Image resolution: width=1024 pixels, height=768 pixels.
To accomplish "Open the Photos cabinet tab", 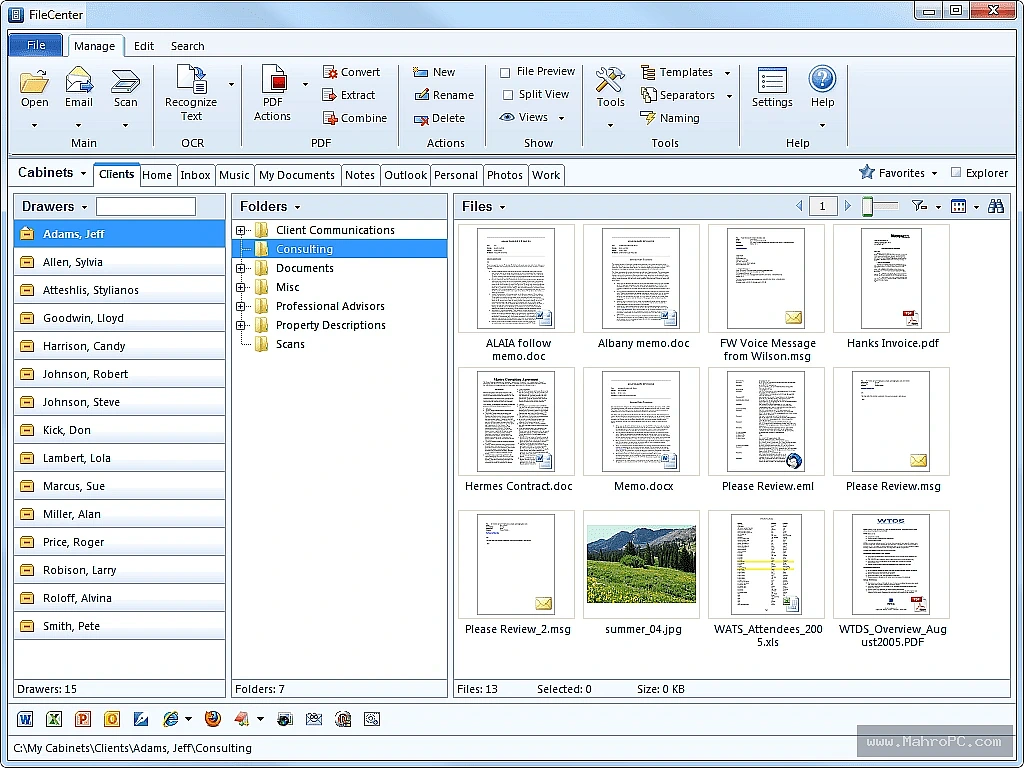I will (x=504, y=175).
